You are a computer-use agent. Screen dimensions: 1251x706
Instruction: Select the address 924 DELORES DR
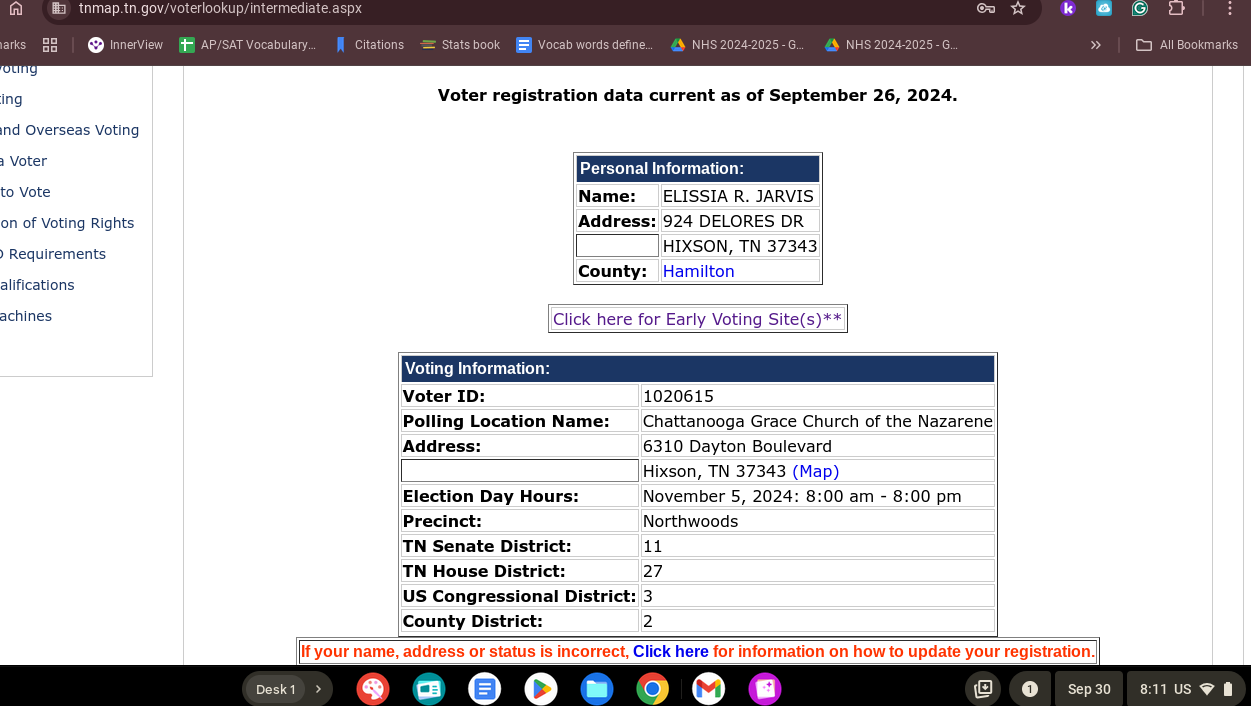pos(733,221)
